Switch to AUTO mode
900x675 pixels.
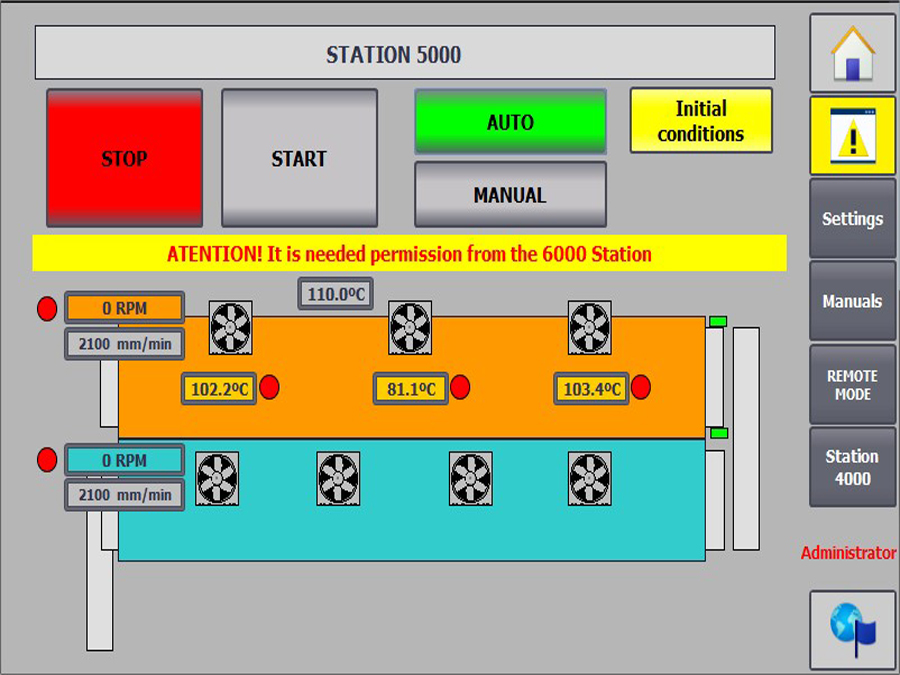coord(510,122)
